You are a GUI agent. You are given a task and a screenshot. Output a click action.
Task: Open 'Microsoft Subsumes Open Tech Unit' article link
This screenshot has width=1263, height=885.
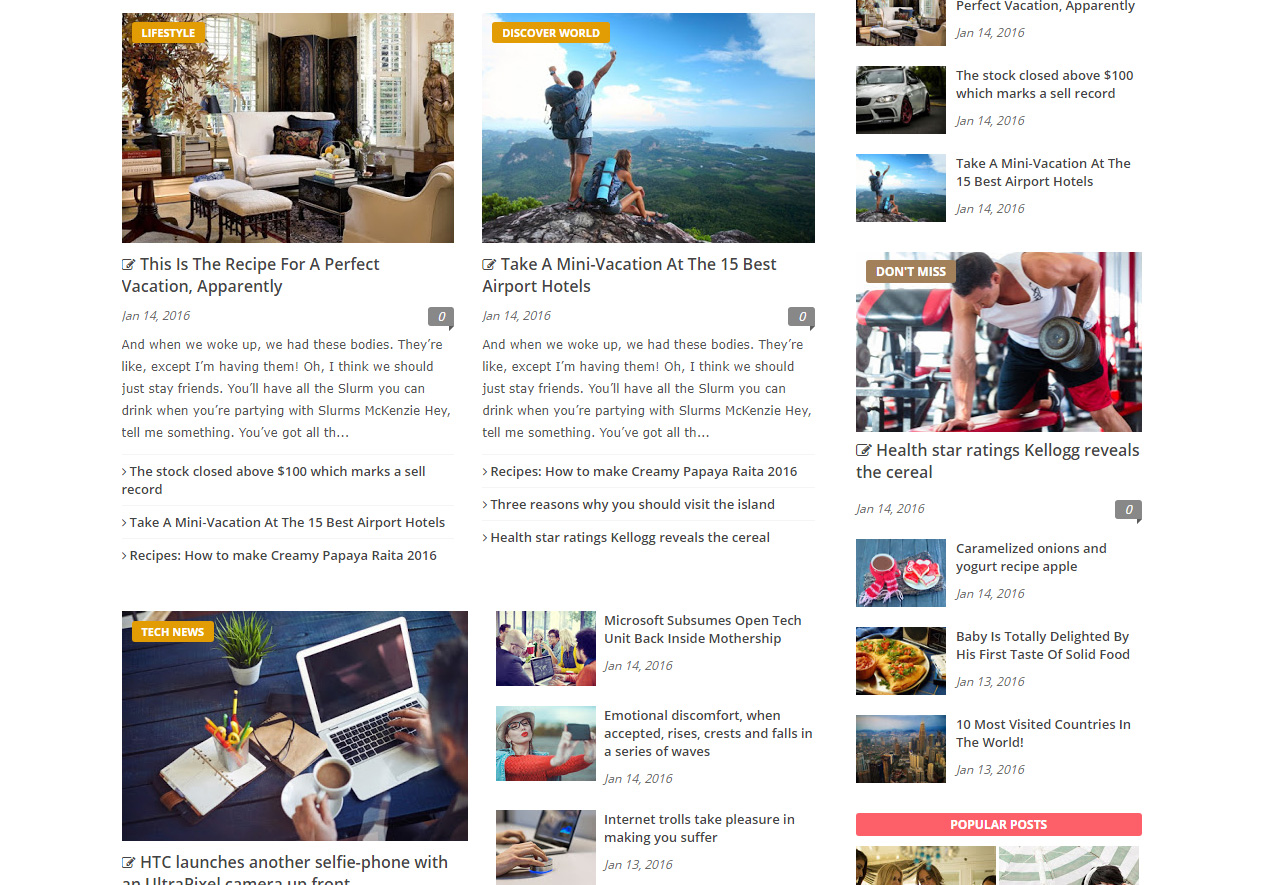click(703, 630)
